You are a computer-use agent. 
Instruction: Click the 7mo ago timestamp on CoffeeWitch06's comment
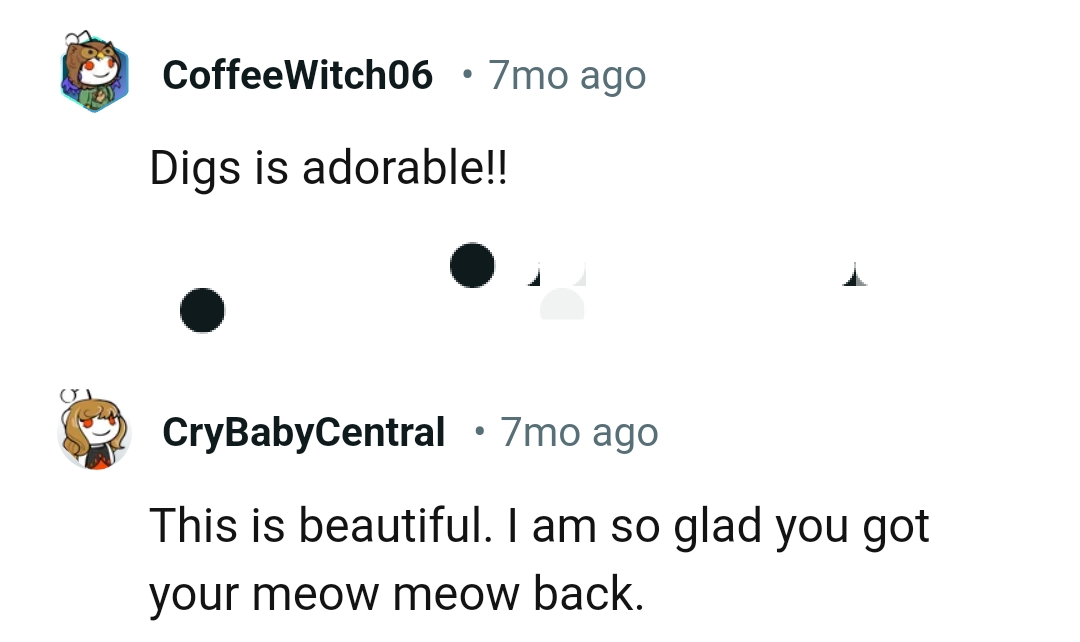click(x=566, y=74)
